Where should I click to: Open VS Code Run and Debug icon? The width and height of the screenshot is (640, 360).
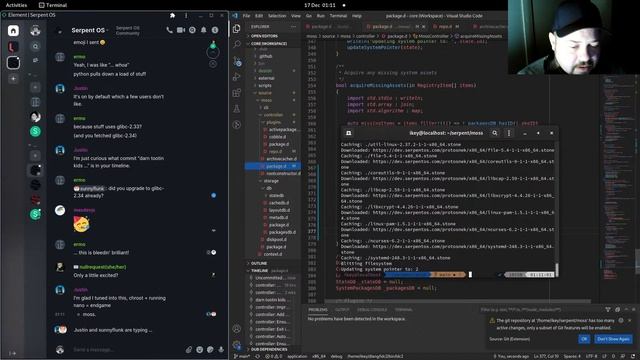236,77
